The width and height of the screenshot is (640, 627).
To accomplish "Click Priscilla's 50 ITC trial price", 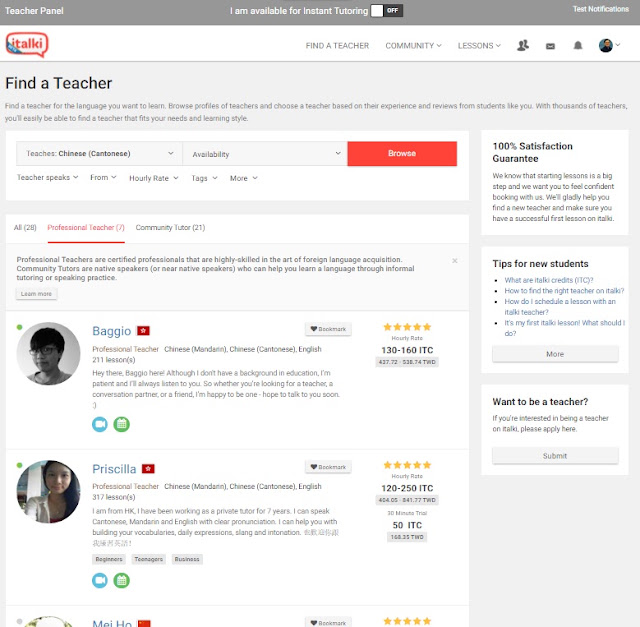I will click(x=407, y=525).
